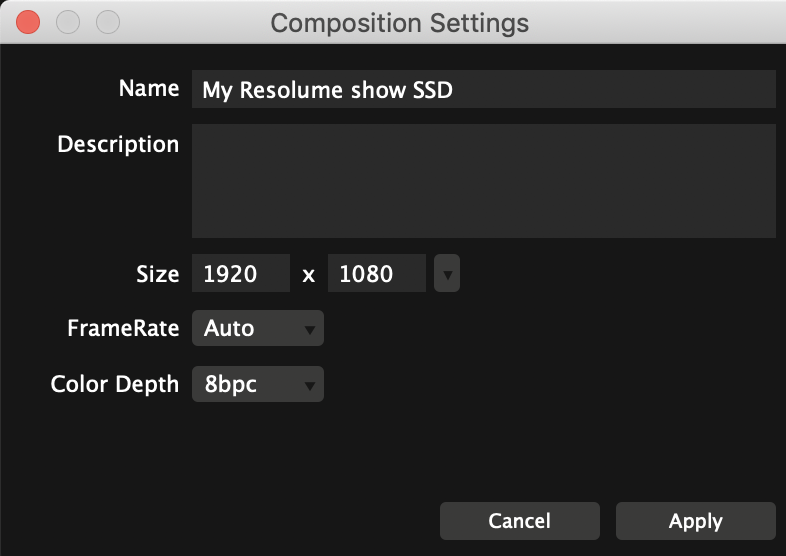Click the Composition Settings title text
This screenshot has height=556, width=786.
click(x=400, y=22)
